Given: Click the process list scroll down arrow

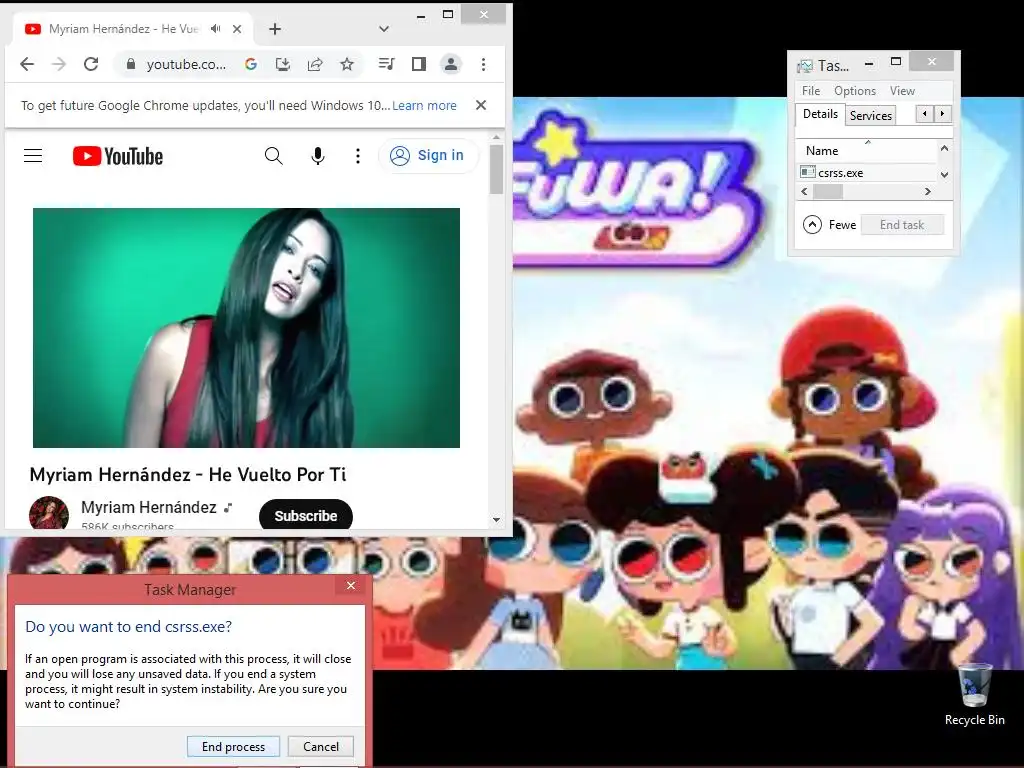Looking at the screenshot, I should (944, 174).
